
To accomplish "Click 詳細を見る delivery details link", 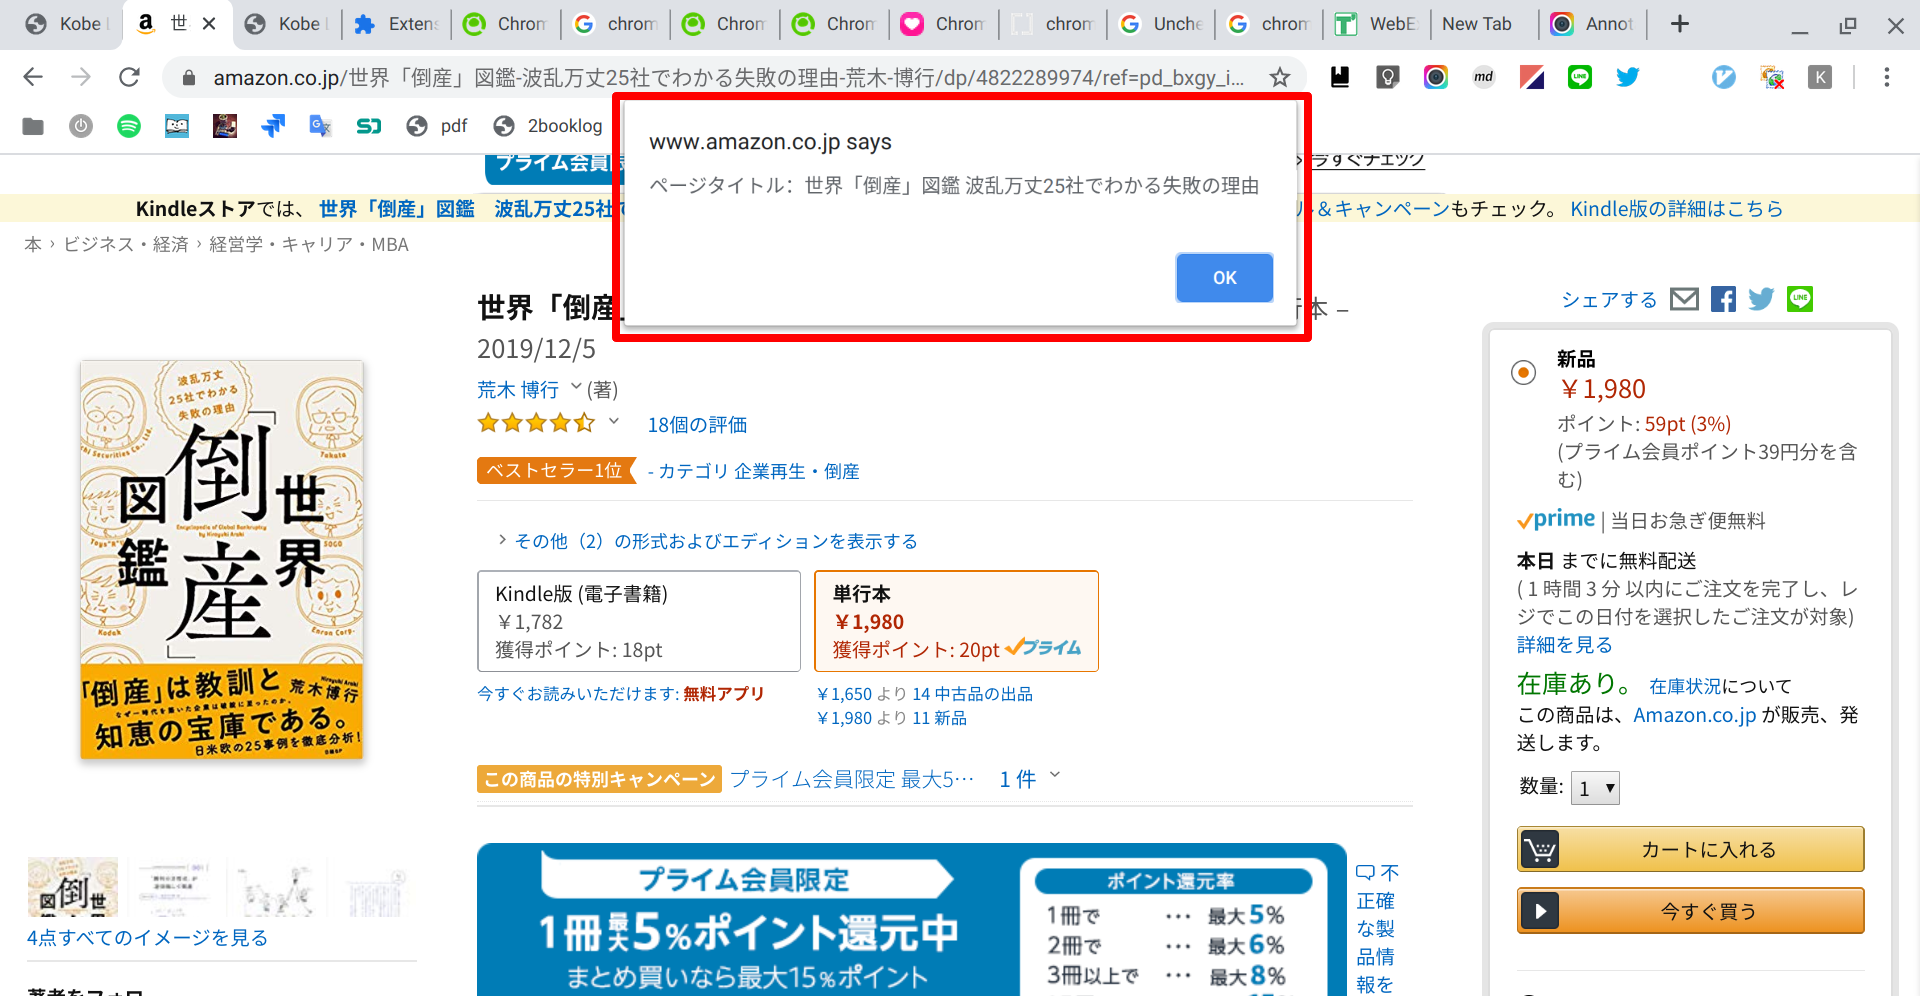I will pos(1564,645).
